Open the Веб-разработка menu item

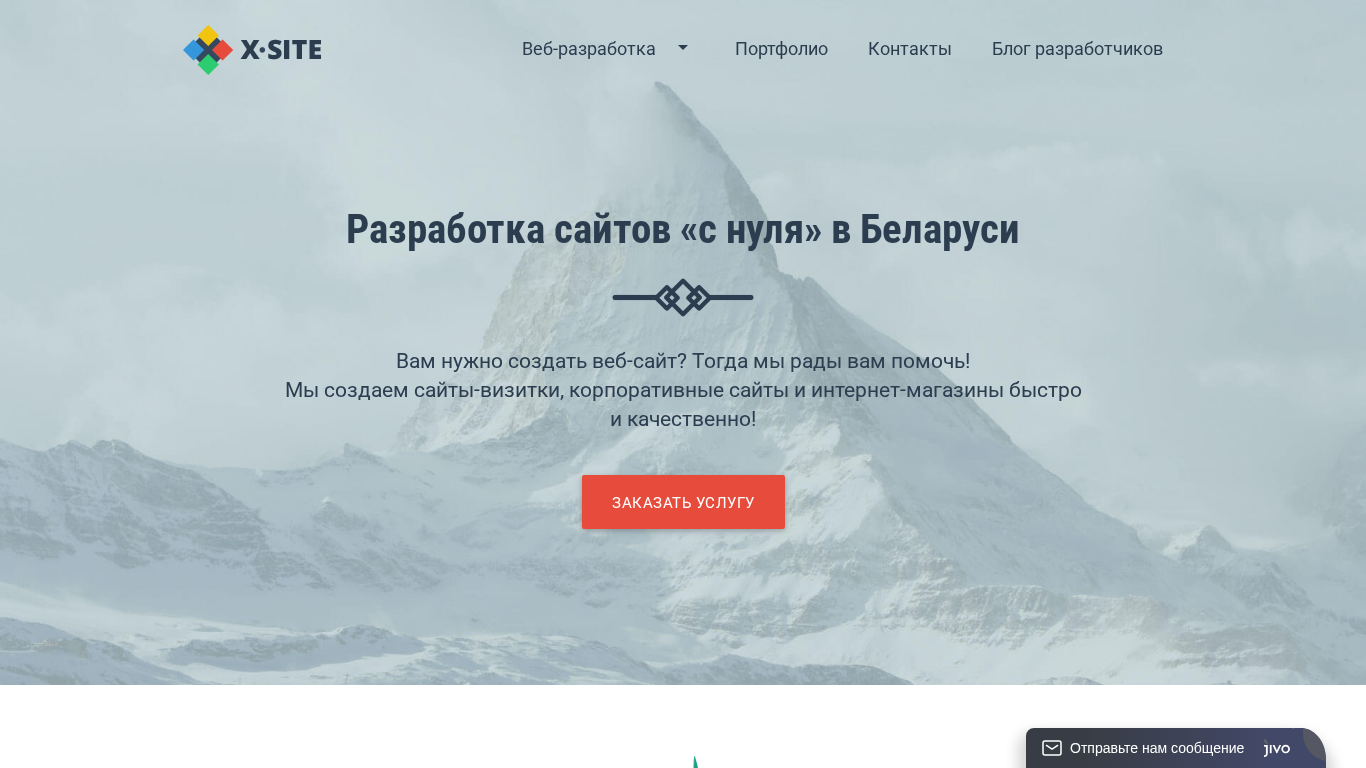coord(589,49)
